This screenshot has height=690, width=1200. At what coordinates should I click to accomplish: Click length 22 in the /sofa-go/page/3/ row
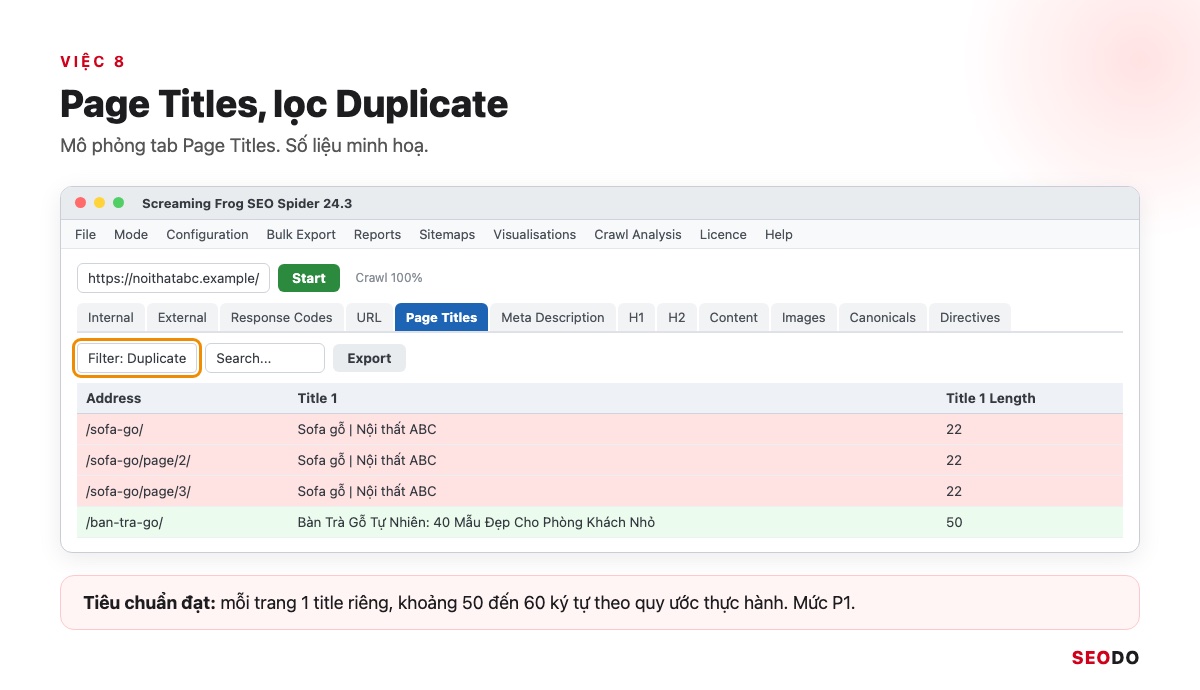(954, 491)
